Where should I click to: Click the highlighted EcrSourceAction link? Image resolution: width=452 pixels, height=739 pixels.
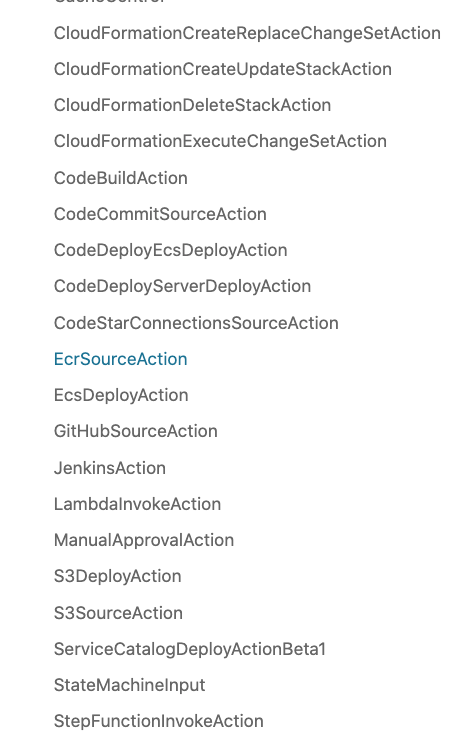pos(121,359)
